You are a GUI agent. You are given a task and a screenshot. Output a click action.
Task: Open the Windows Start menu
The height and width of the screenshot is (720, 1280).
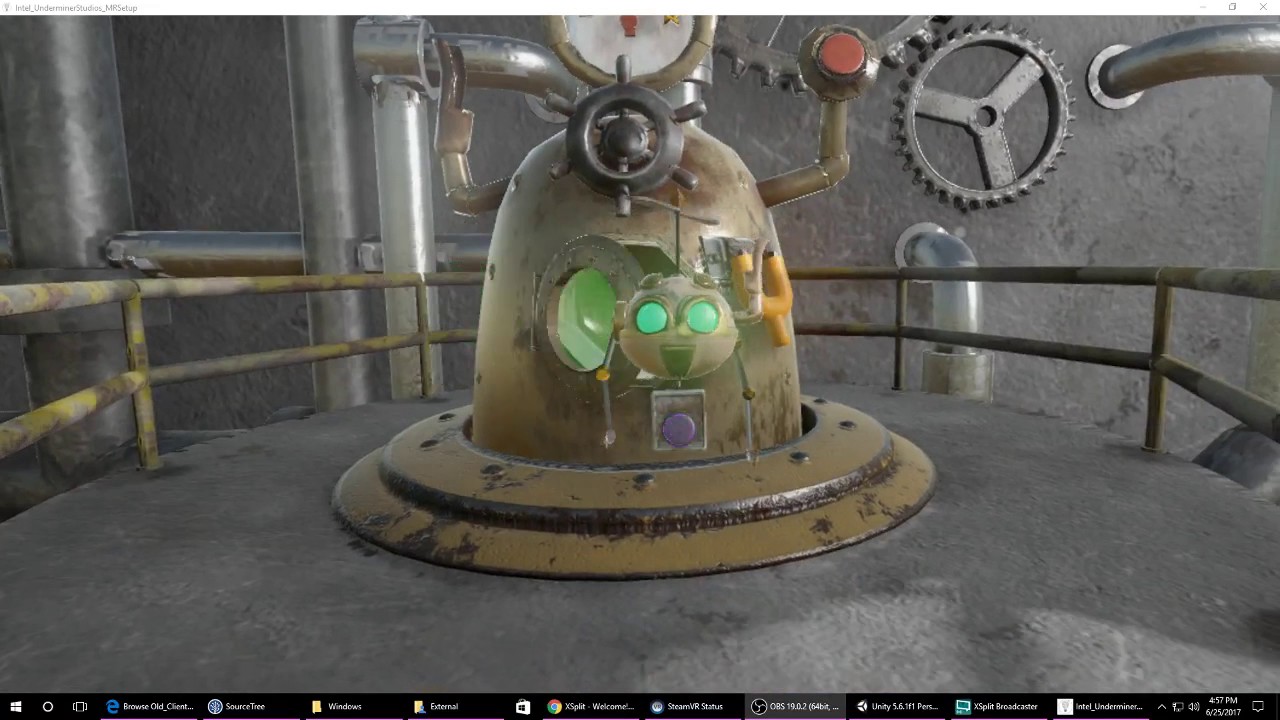[x=15, y=706]
